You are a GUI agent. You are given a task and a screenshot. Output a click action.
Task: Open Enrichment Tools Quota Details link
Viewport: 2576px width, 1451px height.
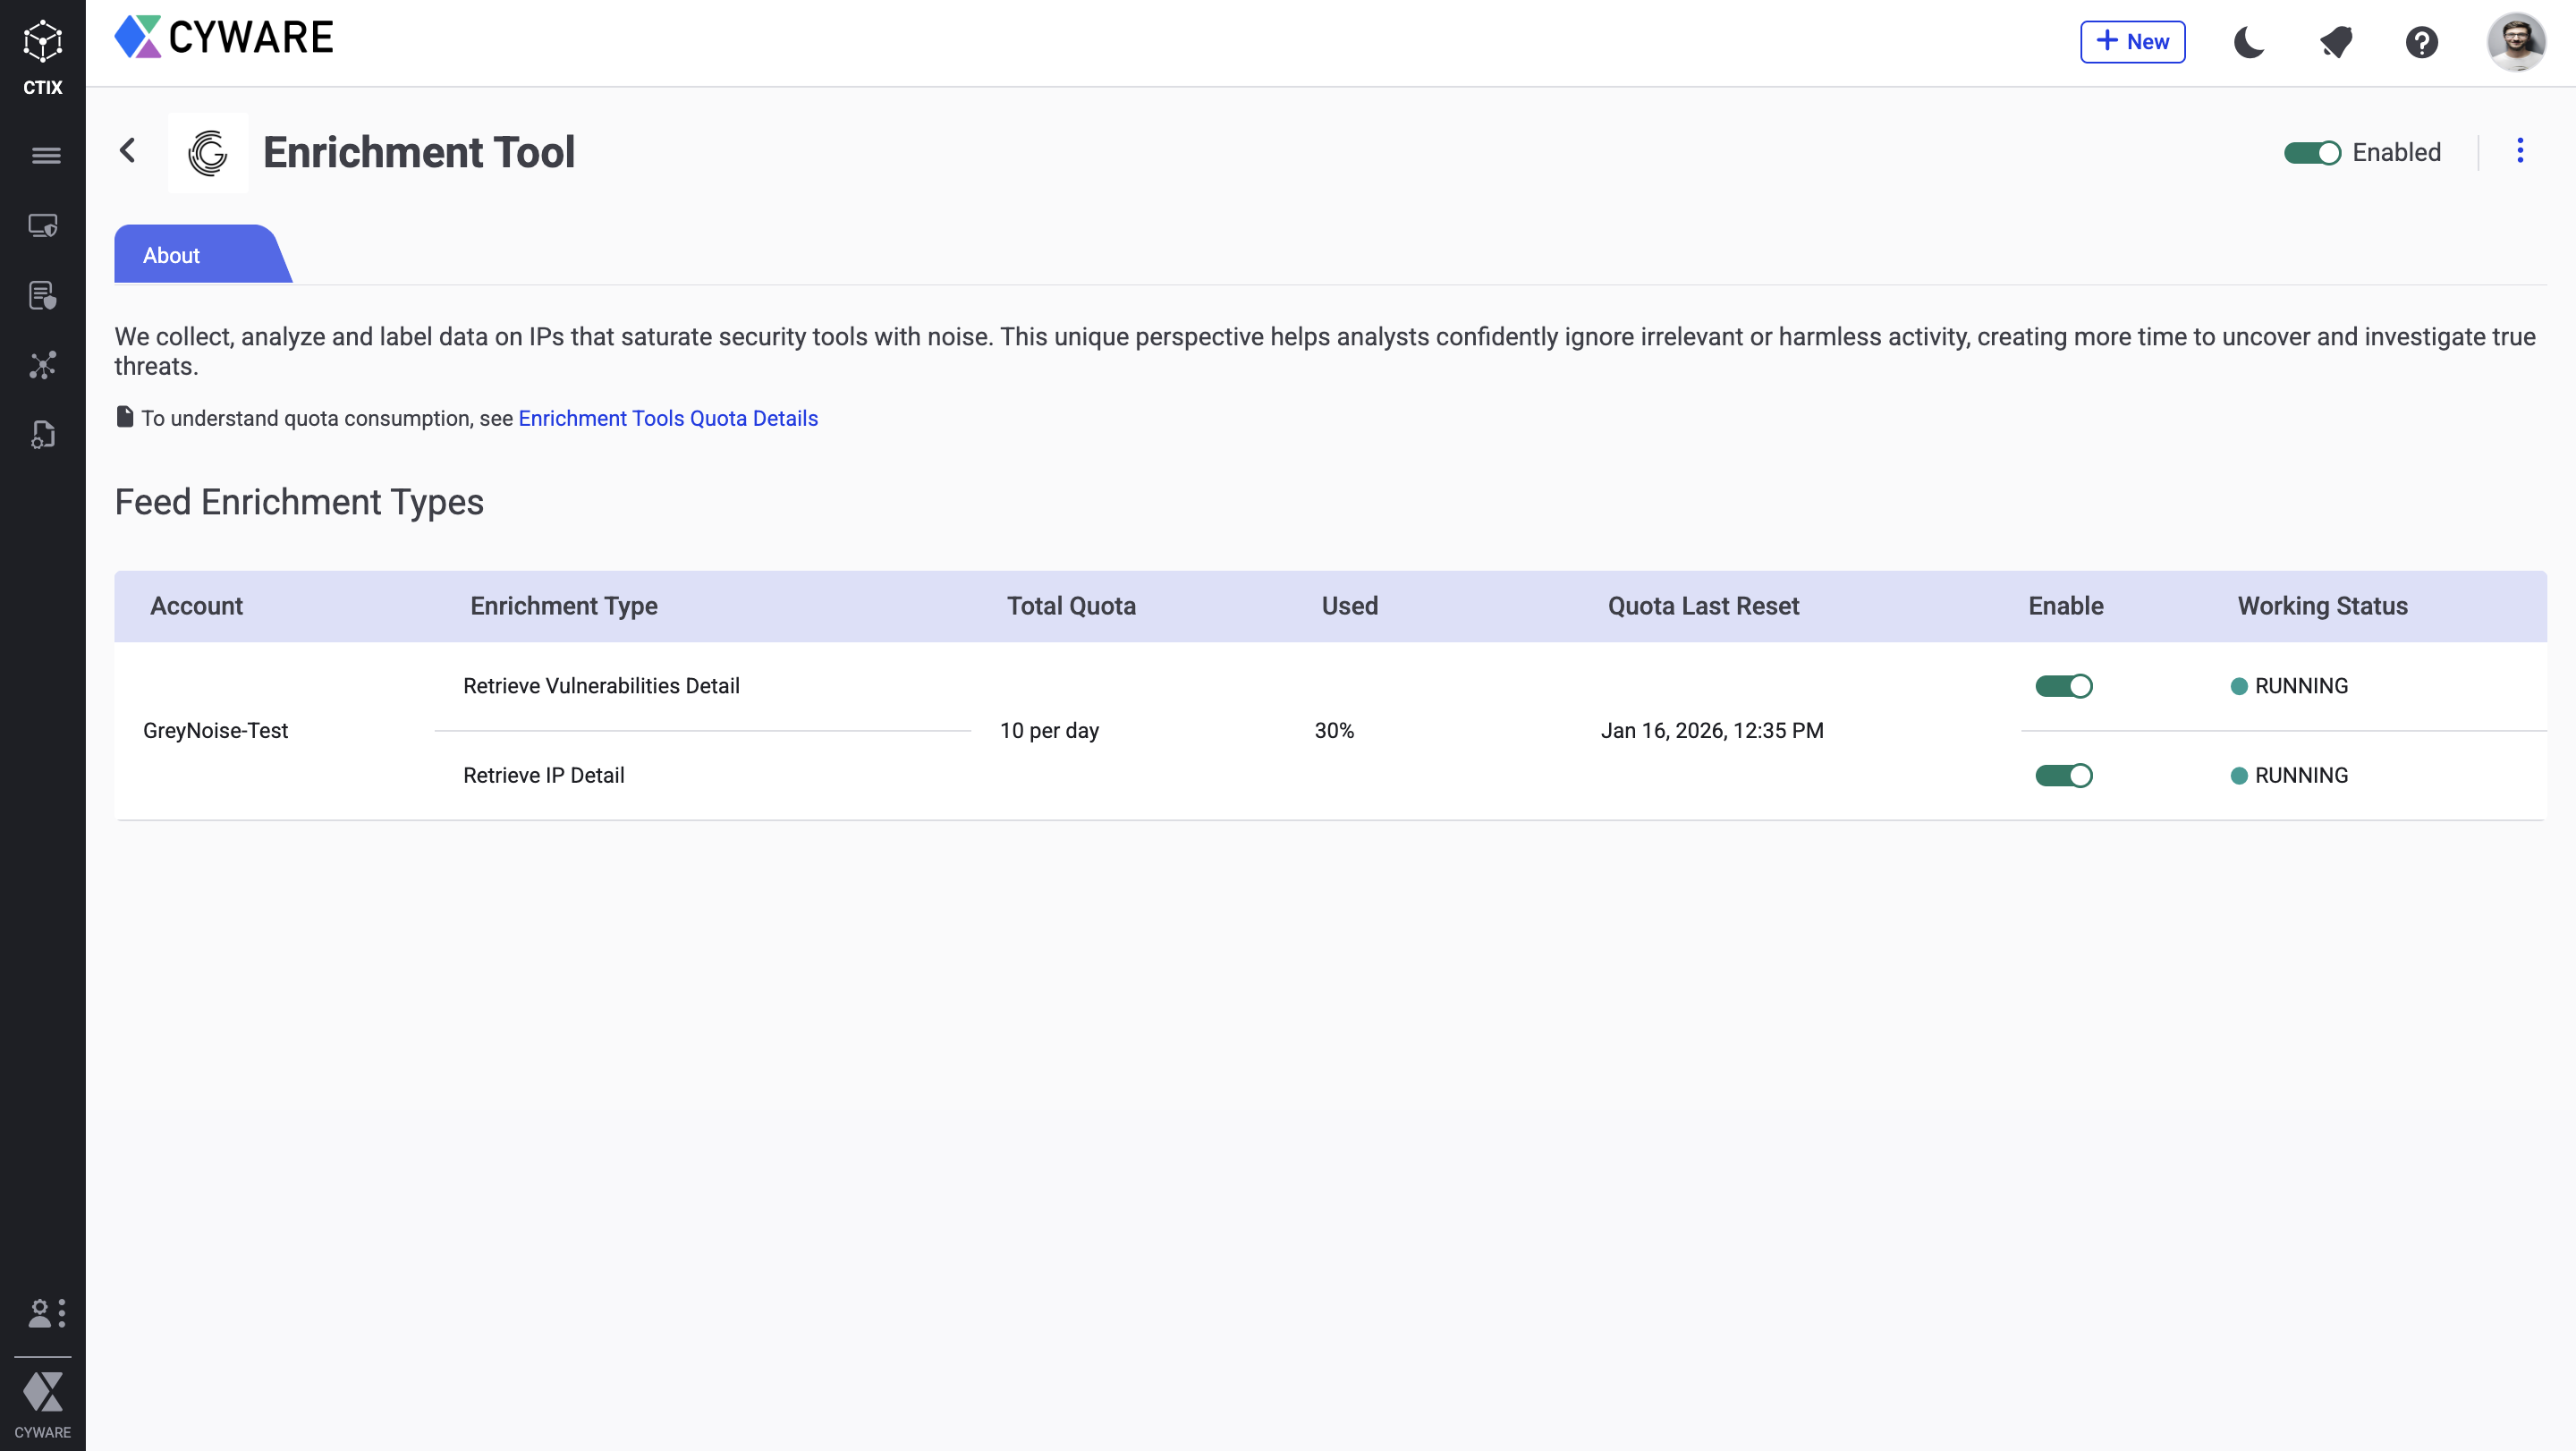click(668, 418)
